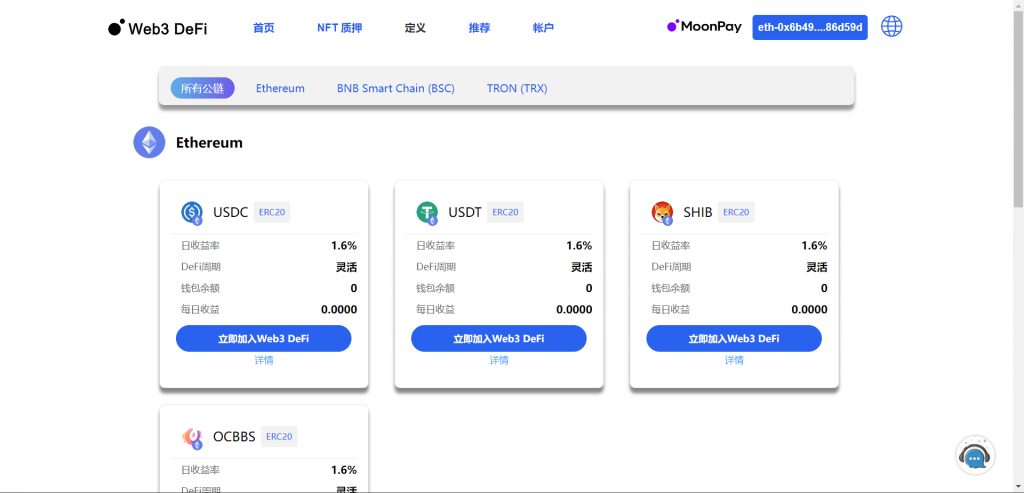Join Web3 DeFi with USDC

coord(264,339)
